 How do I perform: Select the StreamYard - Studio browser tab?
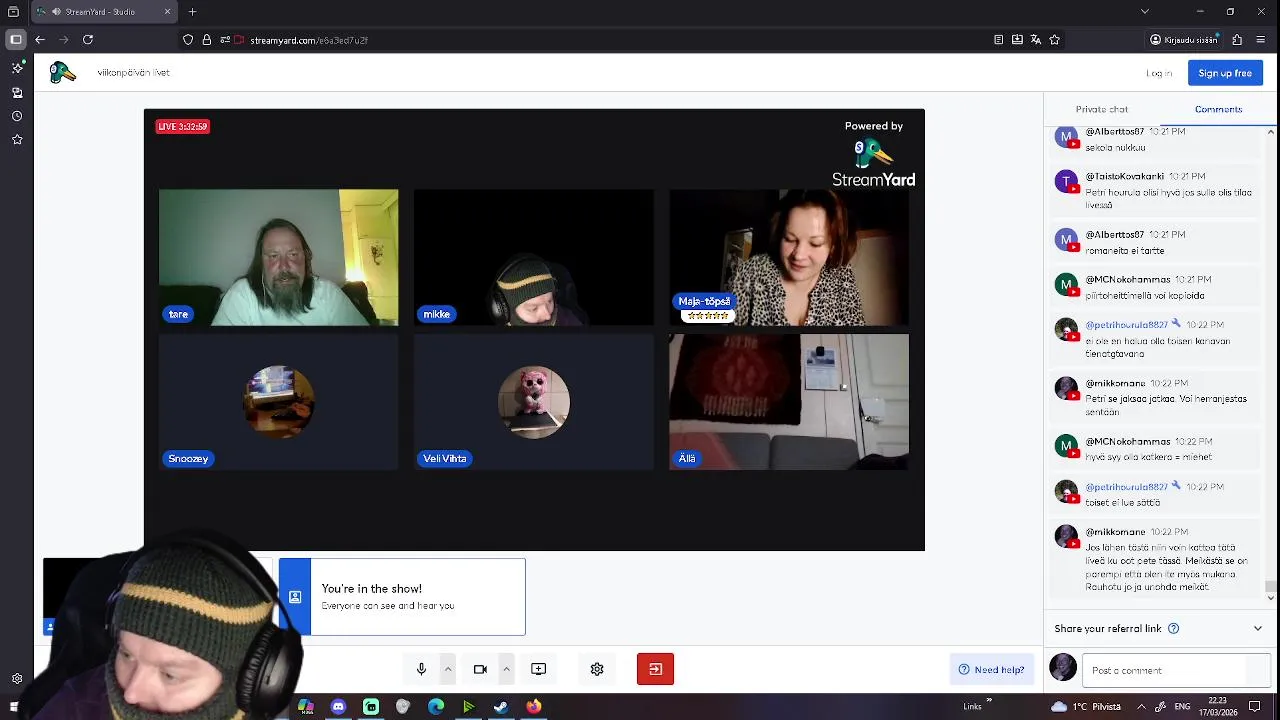[x=105, y=12]
